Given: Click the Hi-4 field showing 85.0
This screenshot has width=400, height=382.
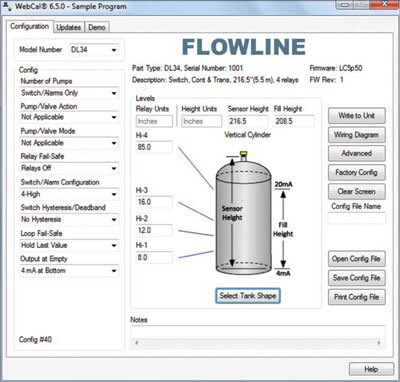Looking at the screenshot, I should click(154, 147).
